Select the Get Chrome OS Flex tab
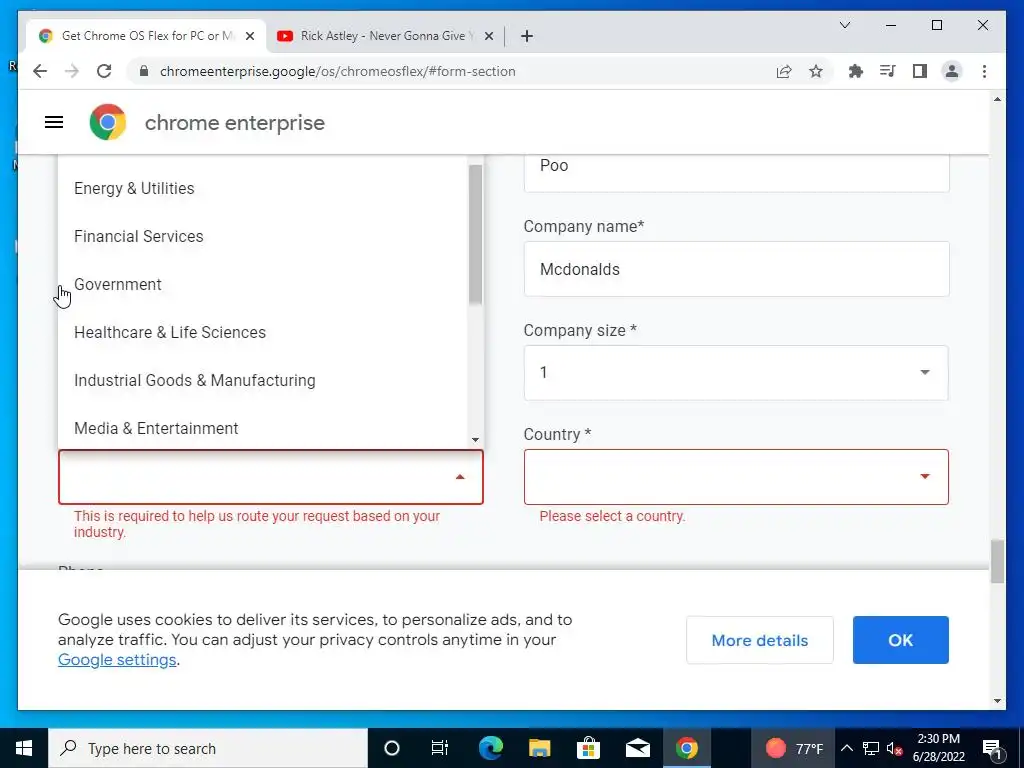 (146, 36)
